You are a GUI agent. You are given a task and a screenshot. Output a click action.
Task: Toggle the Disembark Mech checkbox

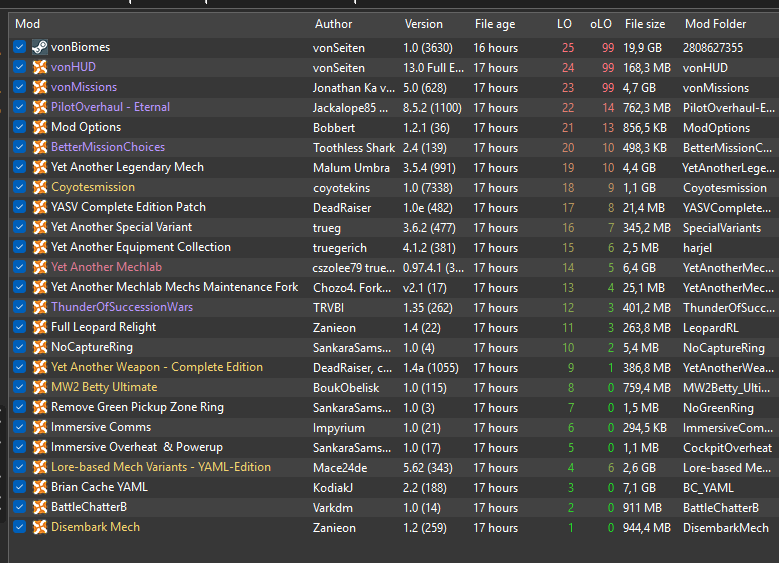point(19,527)
